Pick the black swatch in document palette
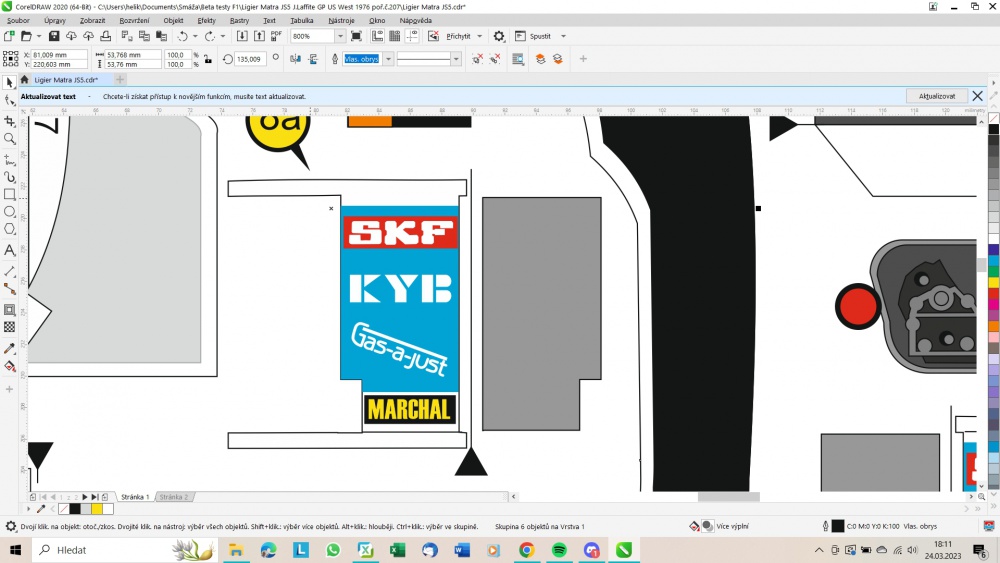The width and height of the screenshot is (1000, 563). pos(75,509)
